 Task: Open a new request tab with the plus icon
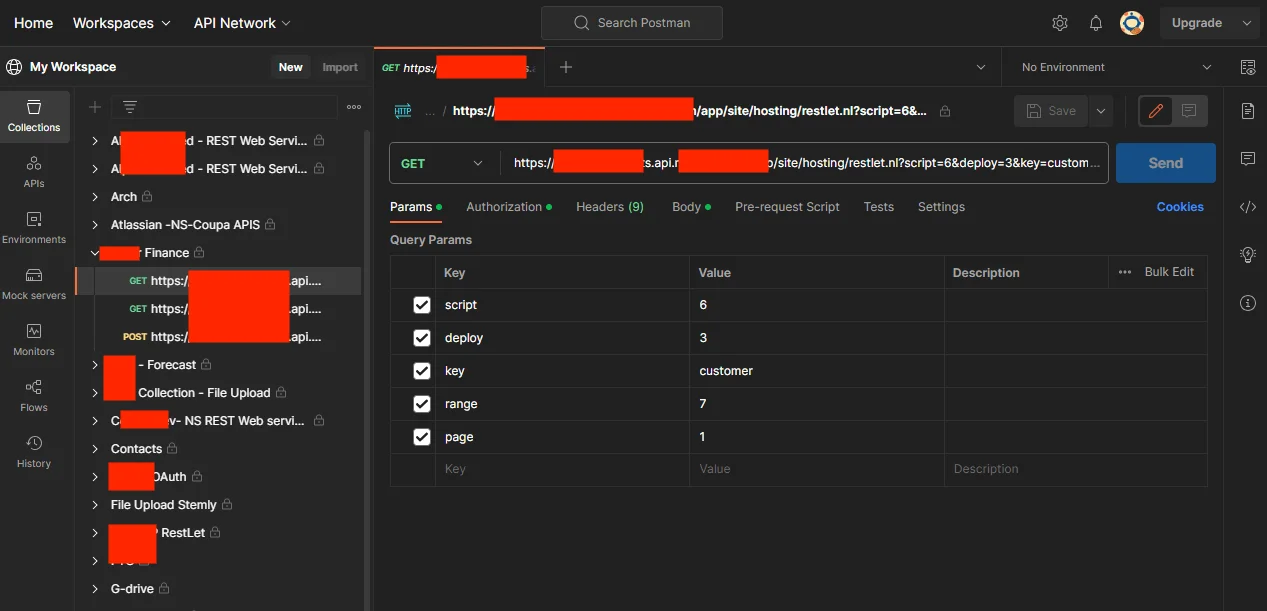pyautogui.click(x=566, y=67)
